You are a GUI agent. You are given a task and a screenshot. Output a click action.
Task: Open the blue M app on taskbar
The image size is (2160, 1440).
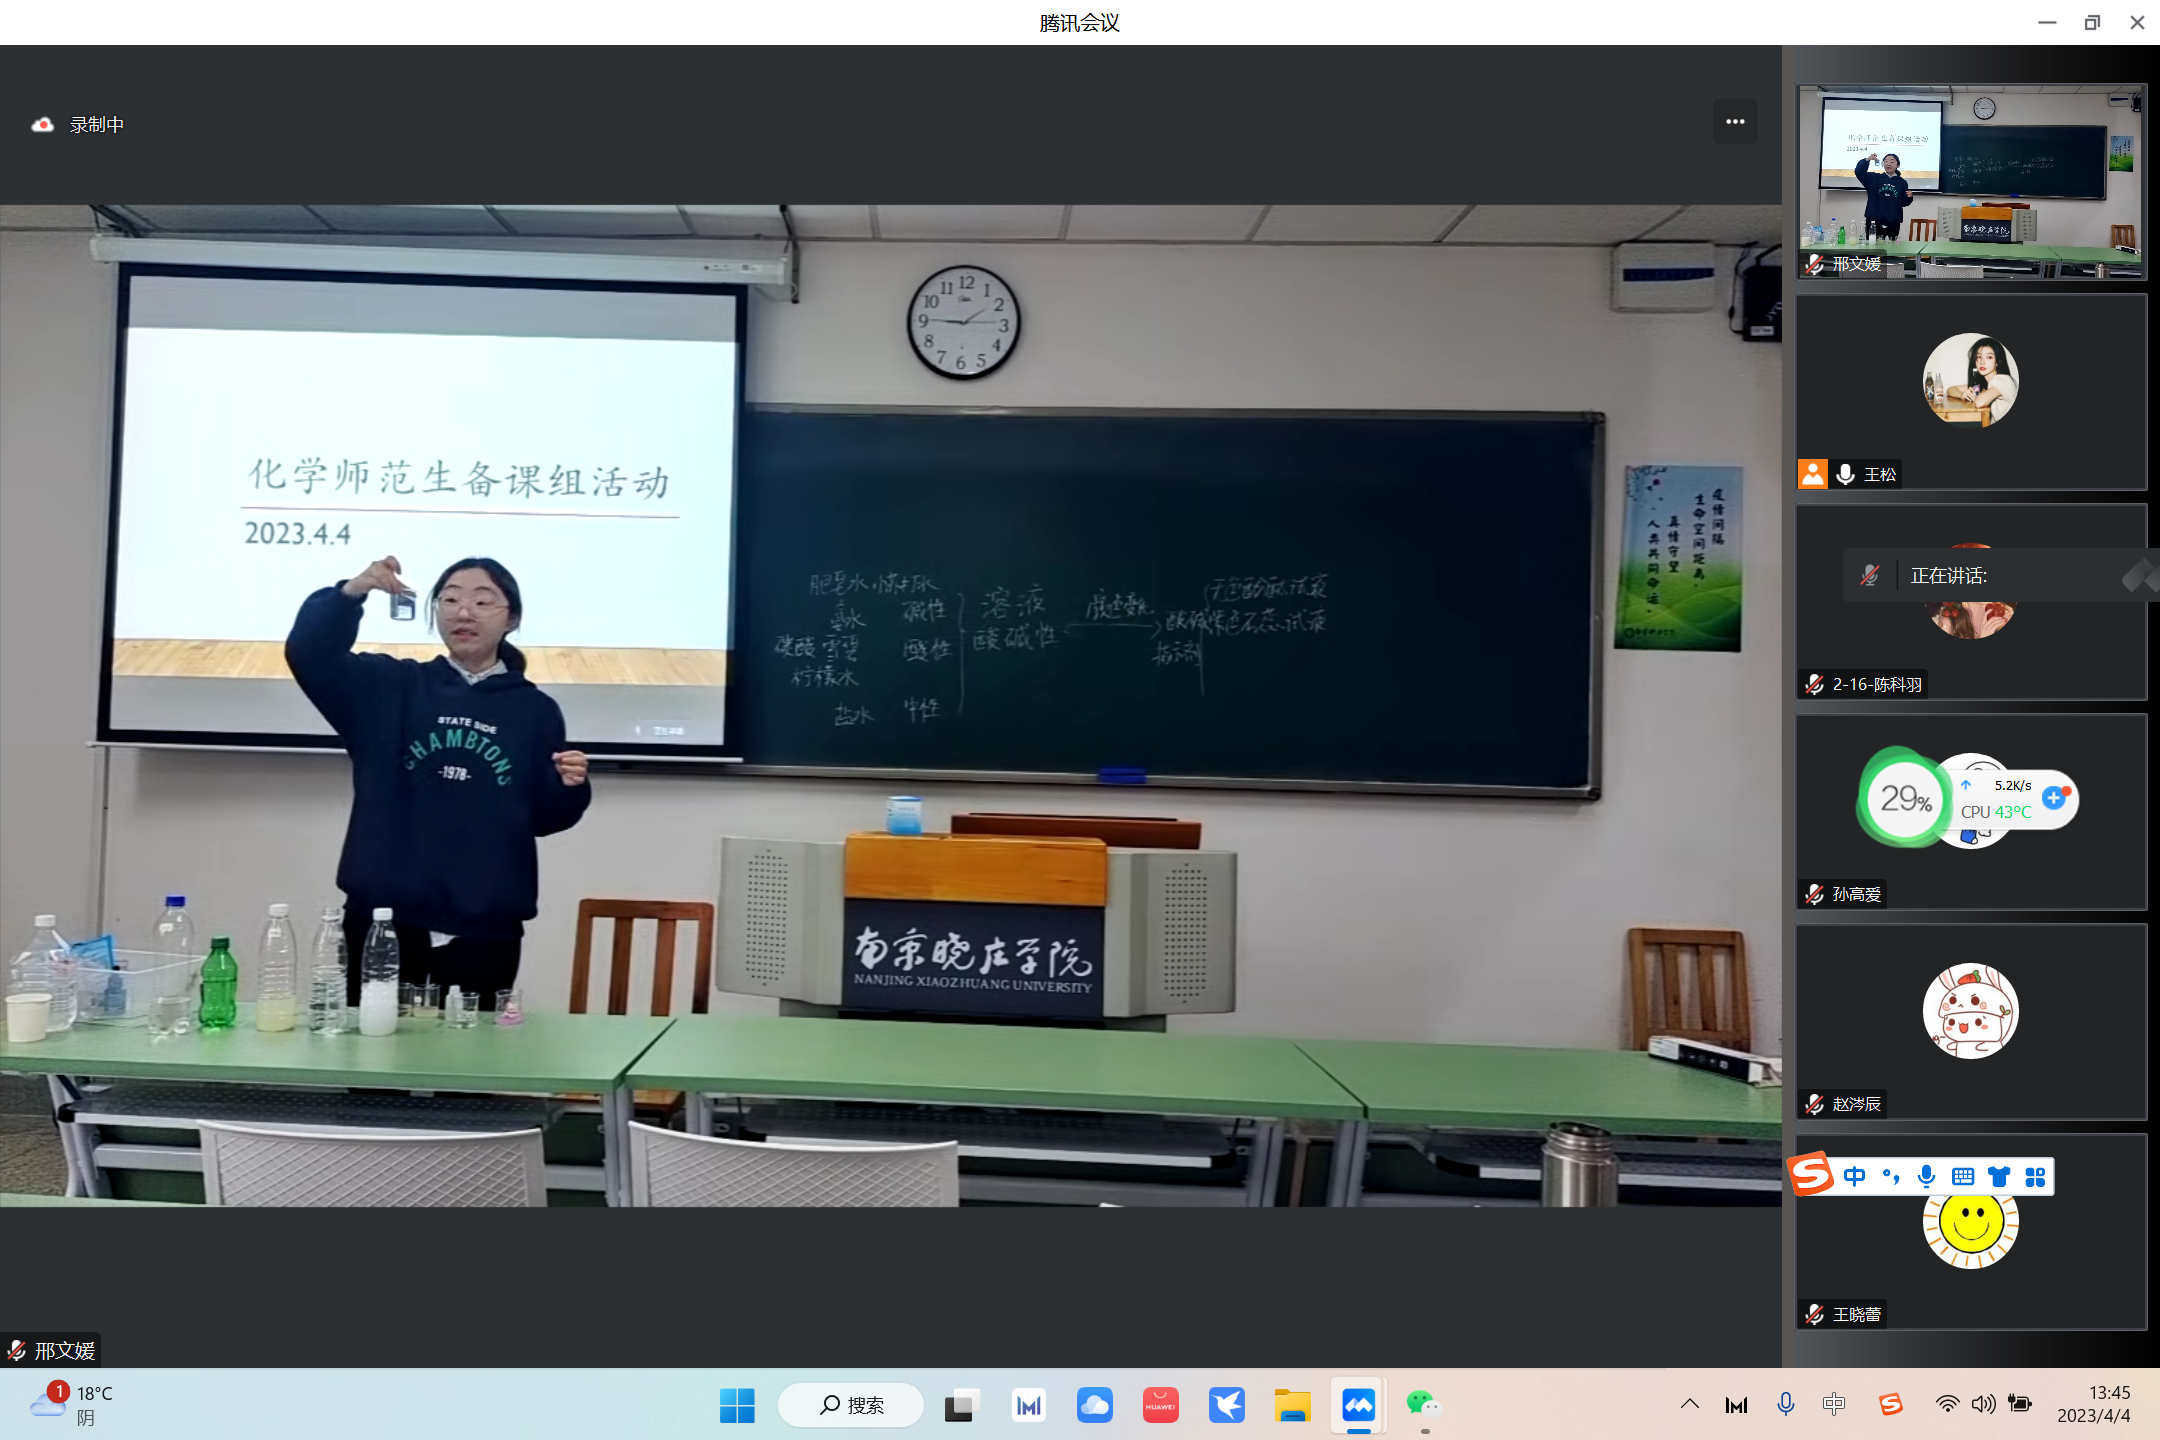(x=1029, y=1405)
